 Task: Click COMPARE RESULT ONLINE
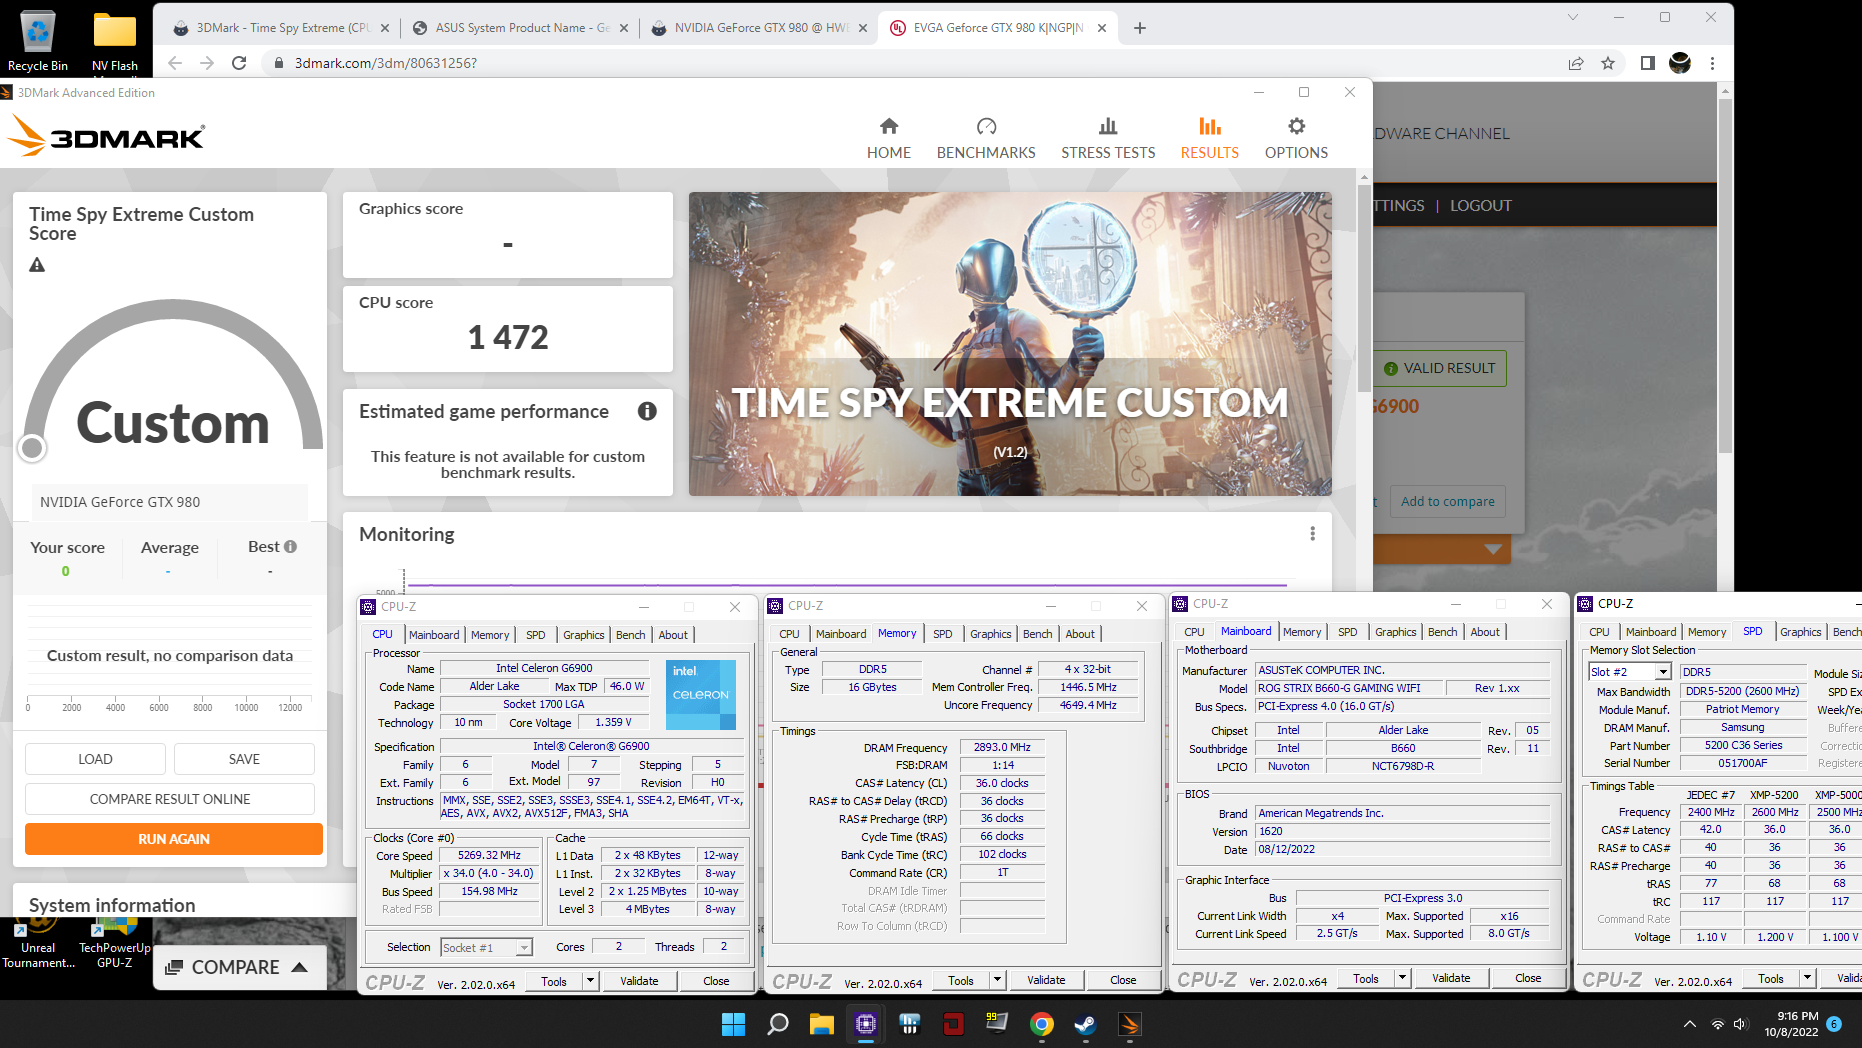click(x=170, y=799)
